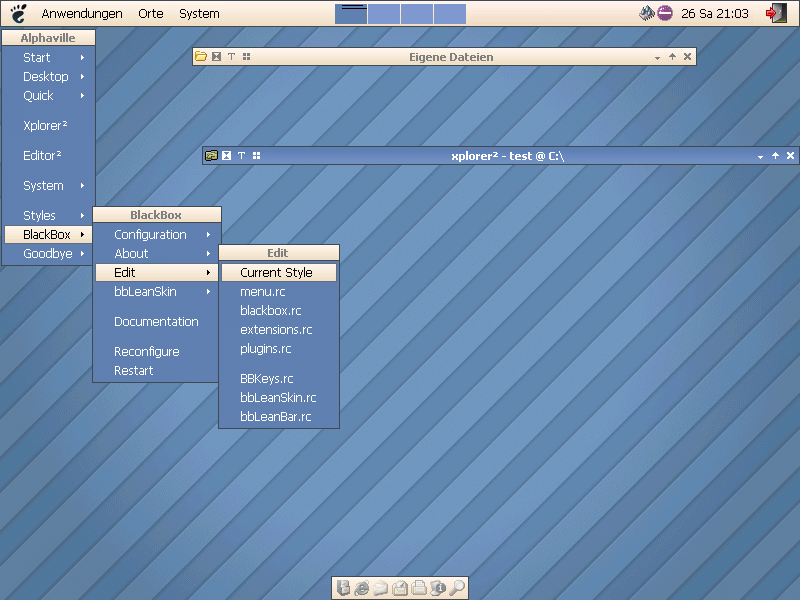Viewport: 800px width, 600px height.
Task: Expand the Desktop submenu
Action: (49, 77)
